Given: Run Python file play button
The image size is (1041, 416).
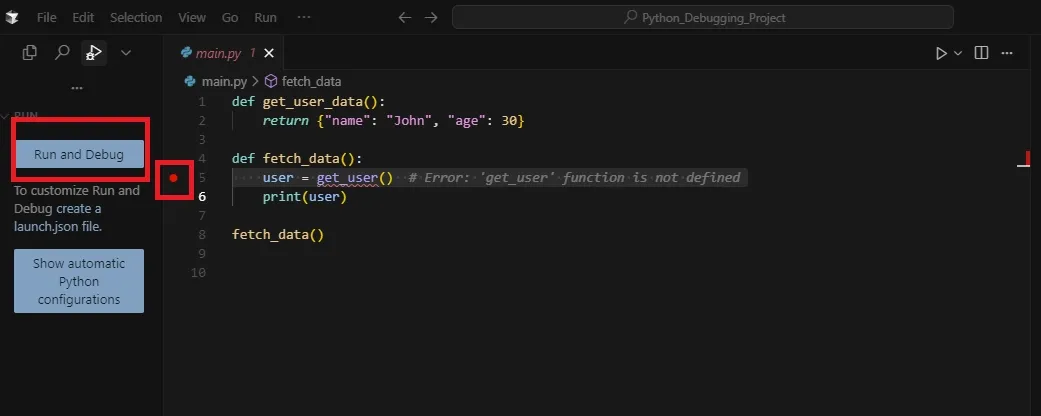Looking at the screenshot, I should click(941, 53).
